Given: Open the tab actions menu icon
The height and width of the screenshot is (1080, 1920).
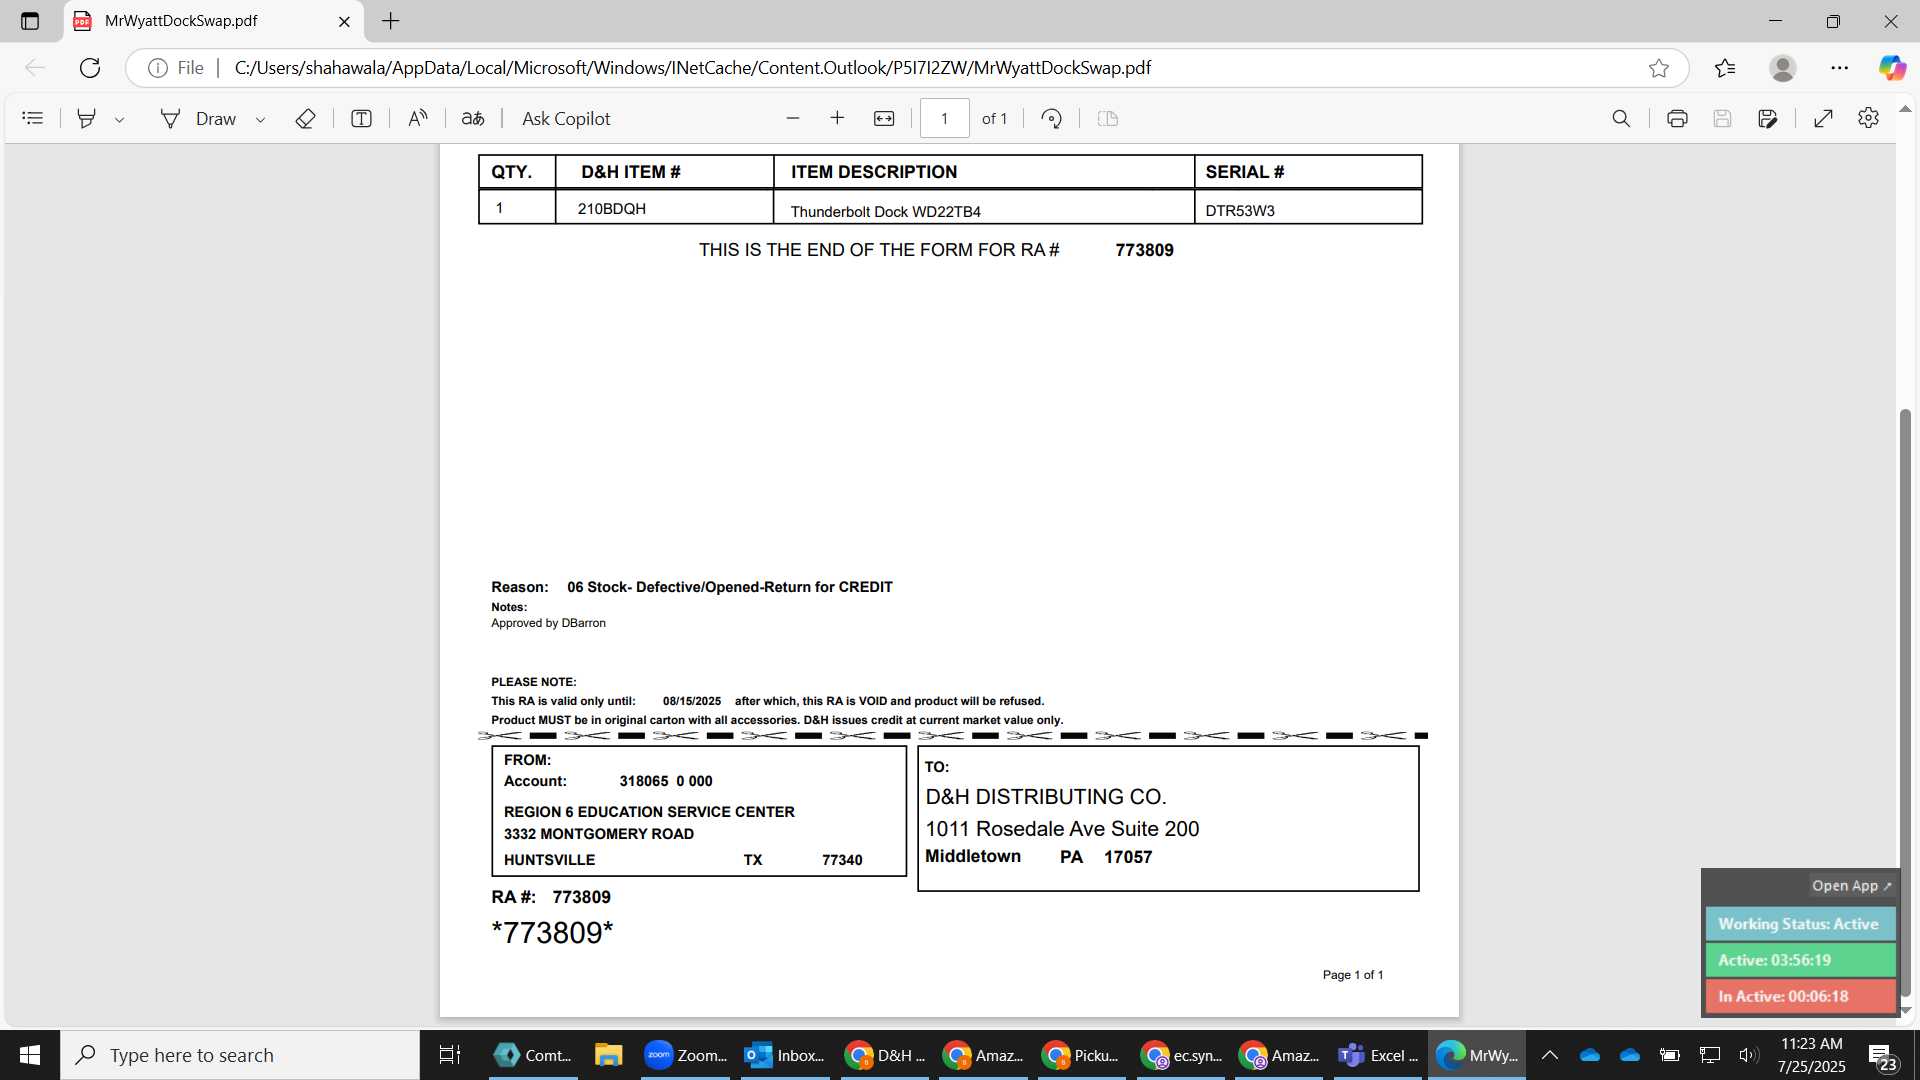Looking at the screenshot, I should point(30,21).
